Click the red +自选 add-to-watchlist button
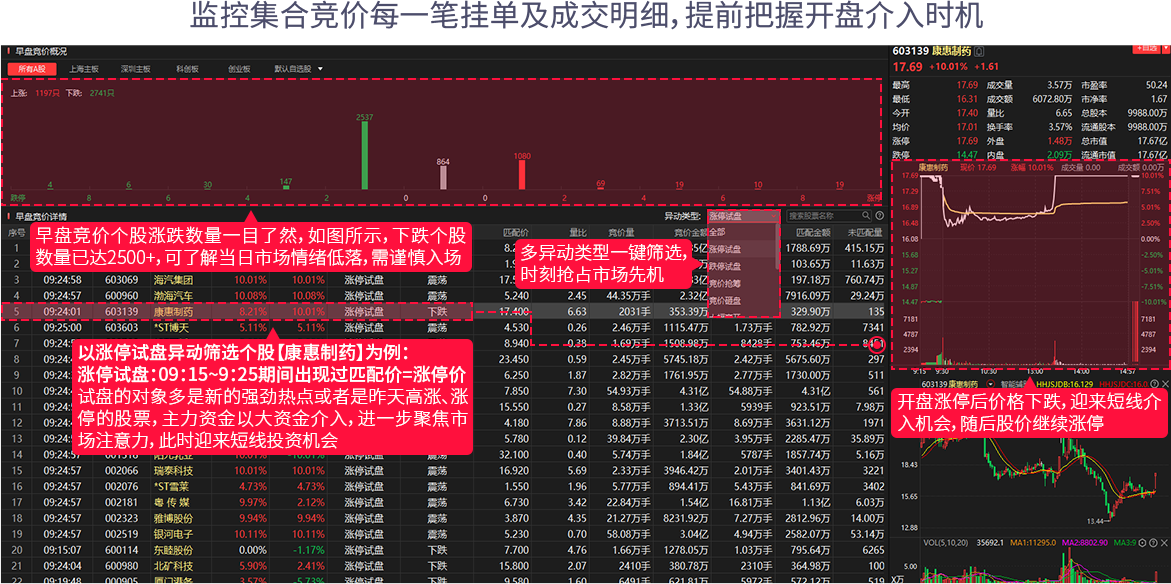1171x584 pixels. (1146, 49)
